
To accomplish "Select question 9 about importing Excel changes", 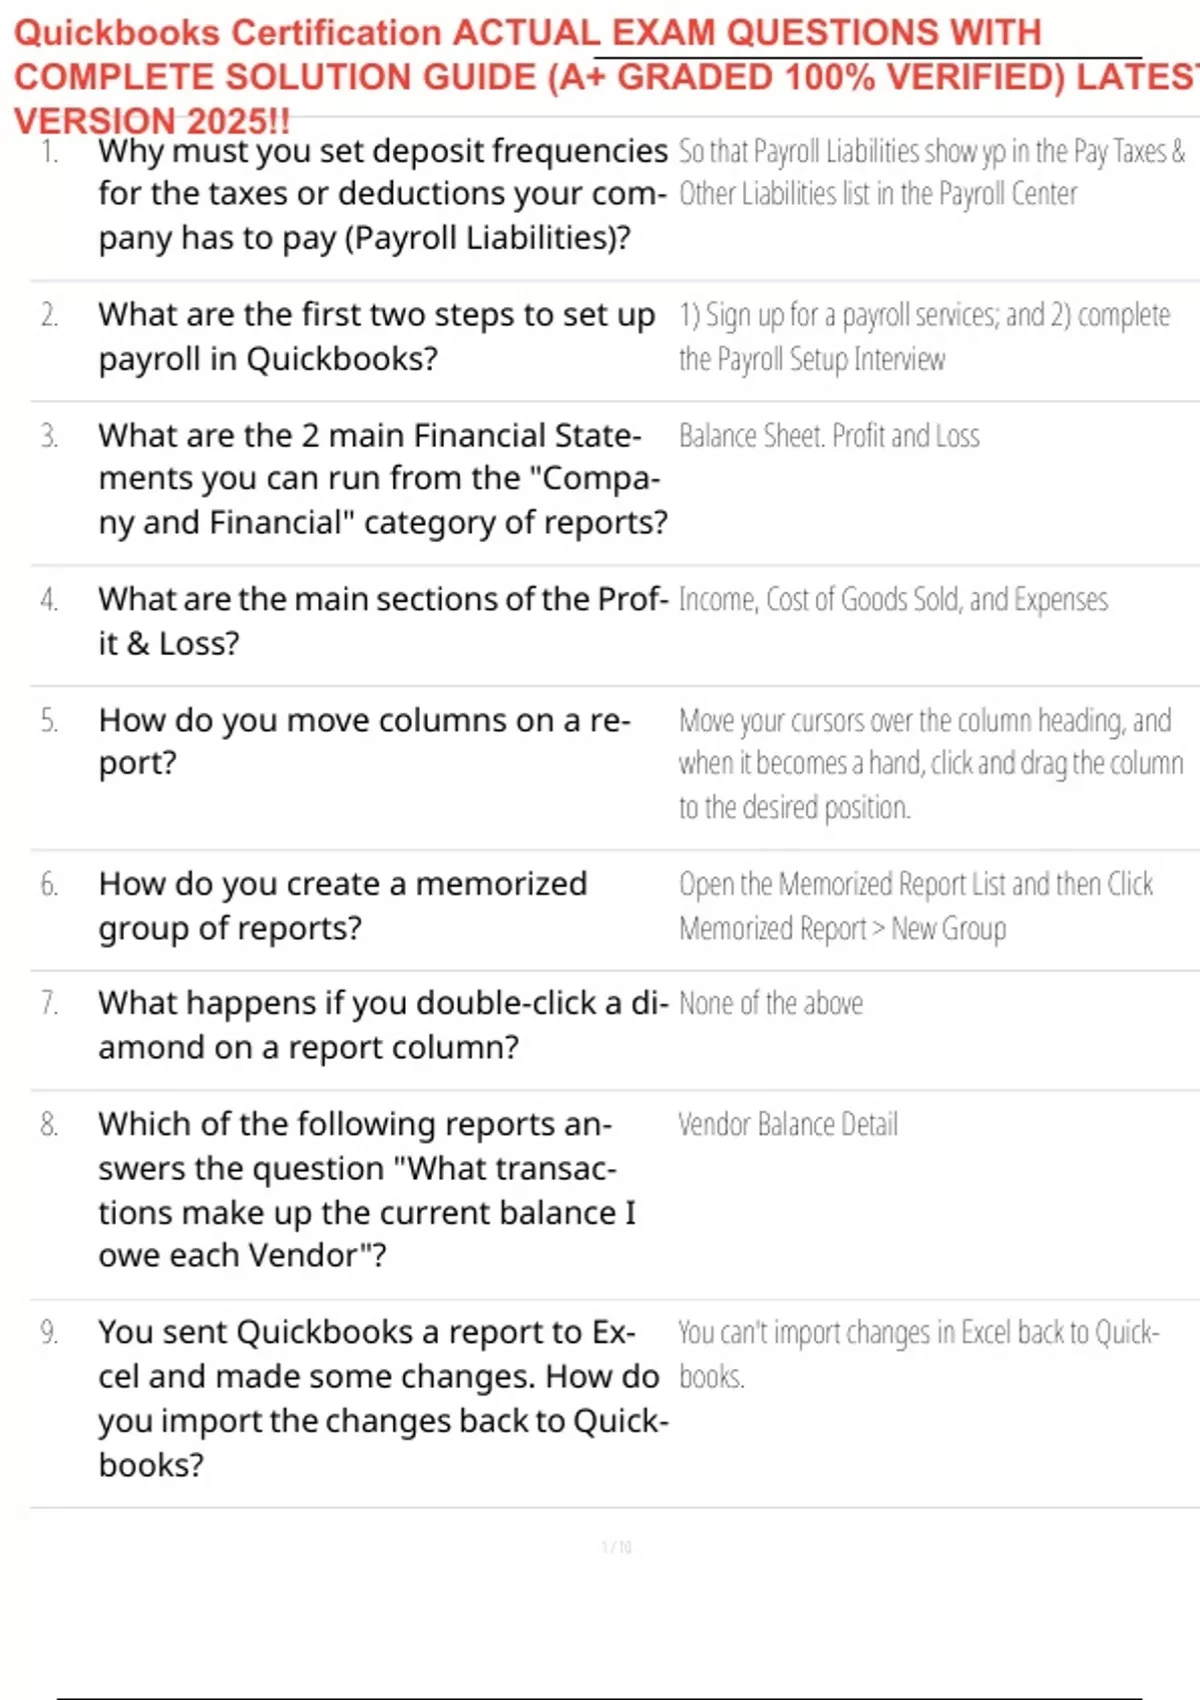I will pos(382,1398).
